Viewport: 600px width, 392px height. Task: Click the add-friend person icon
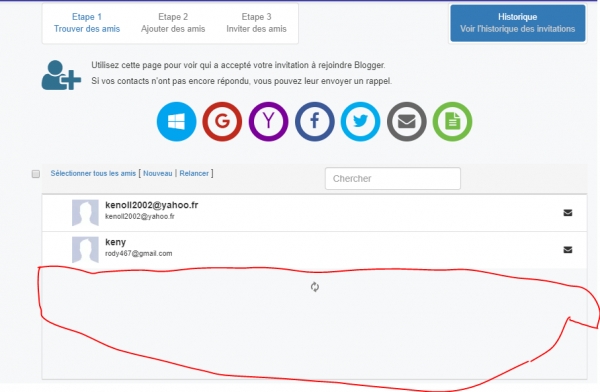click(61, 75)
